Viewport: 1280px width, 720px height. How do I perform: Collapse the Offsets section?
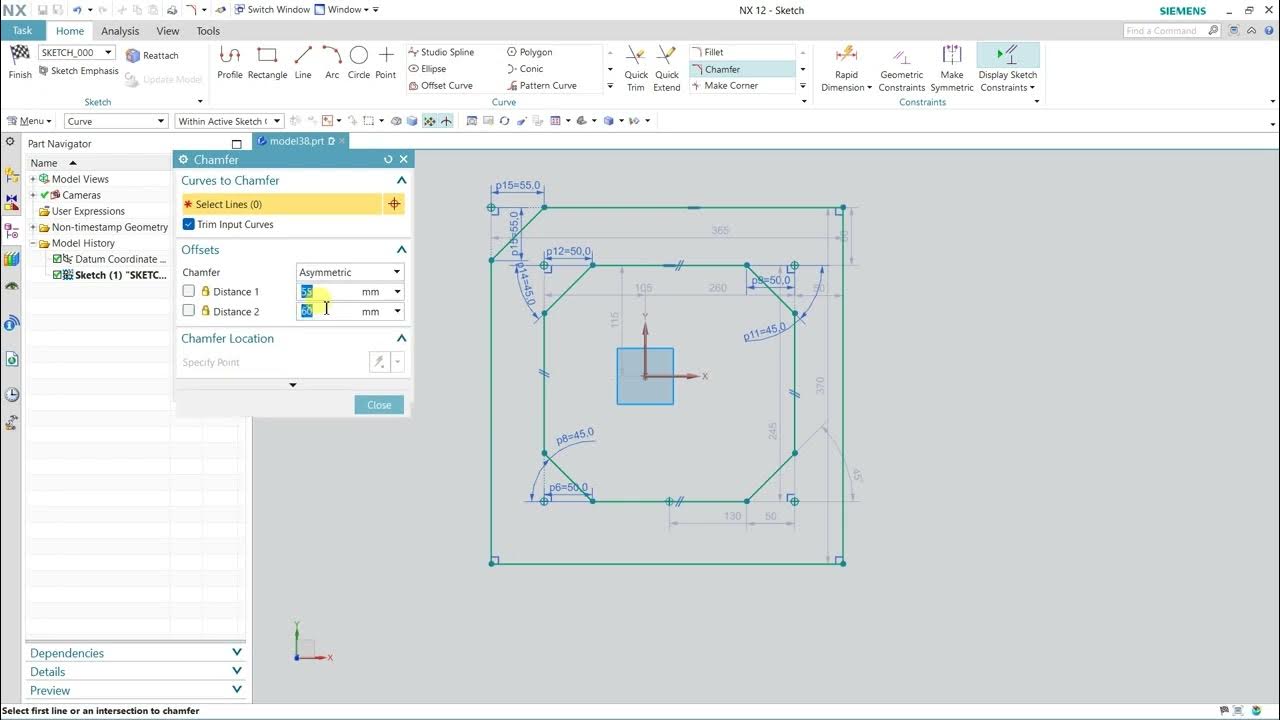click(x=401, y=250)
